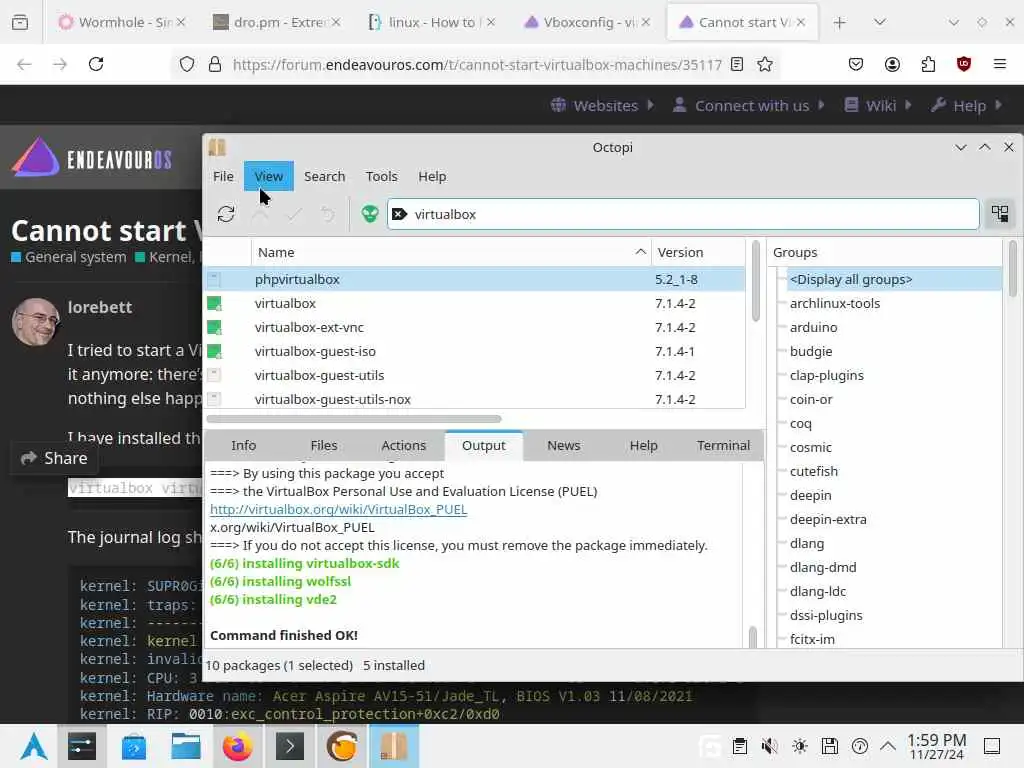Click status icon of phpvirtualbox row
1024x768 pixels.
coord(214,280)
